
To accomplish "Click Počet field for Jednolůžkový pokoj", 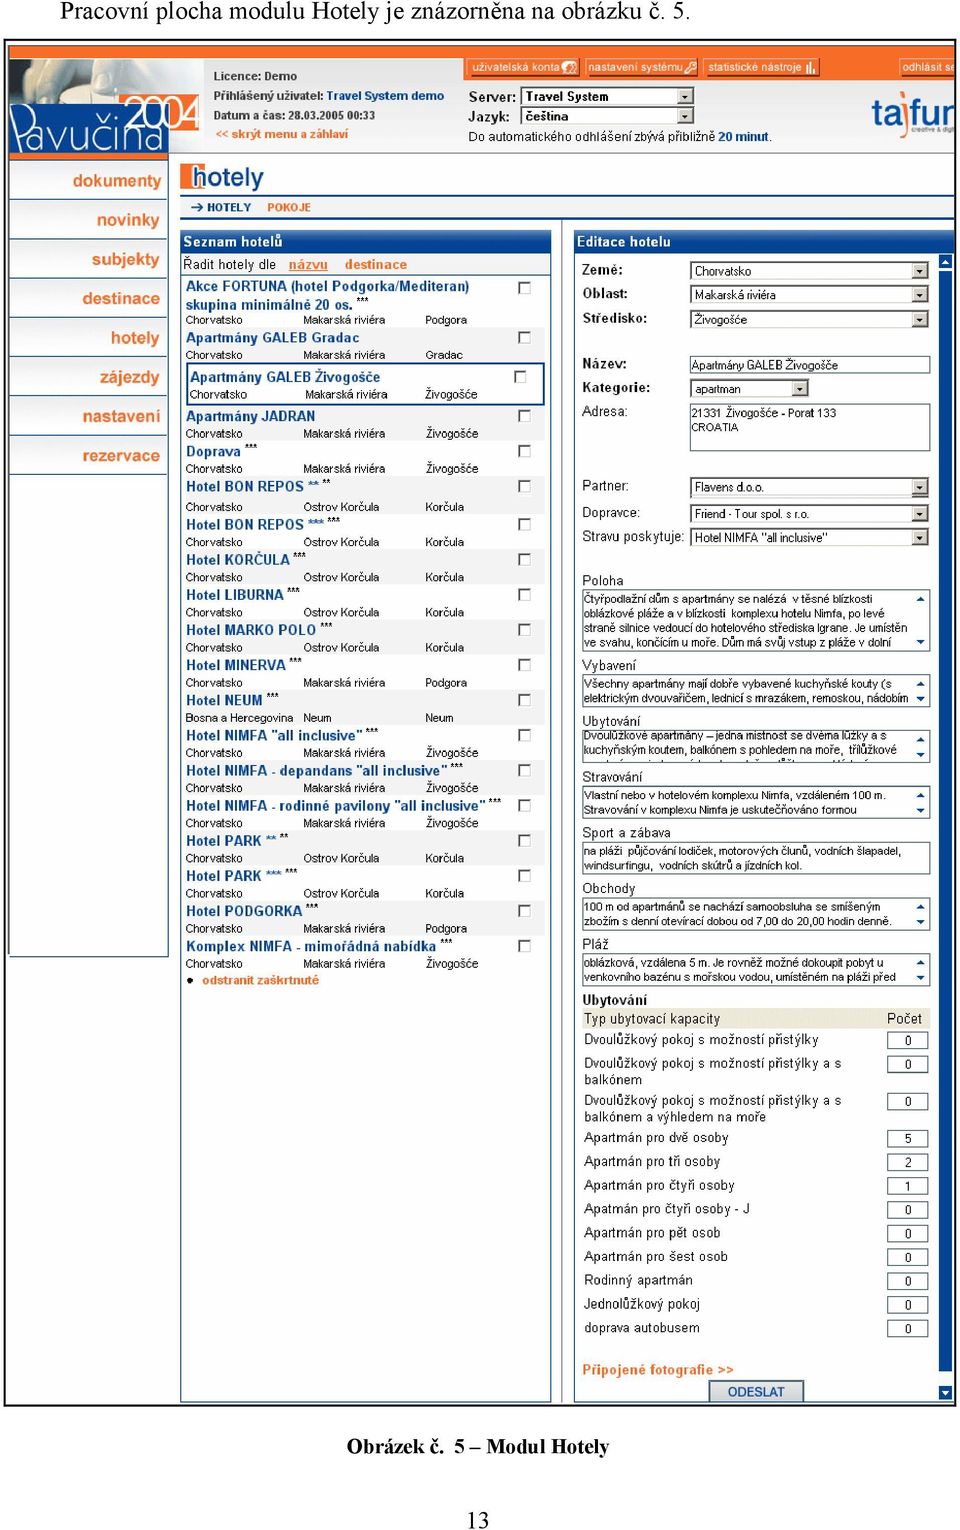I will tap(908, 1305).
